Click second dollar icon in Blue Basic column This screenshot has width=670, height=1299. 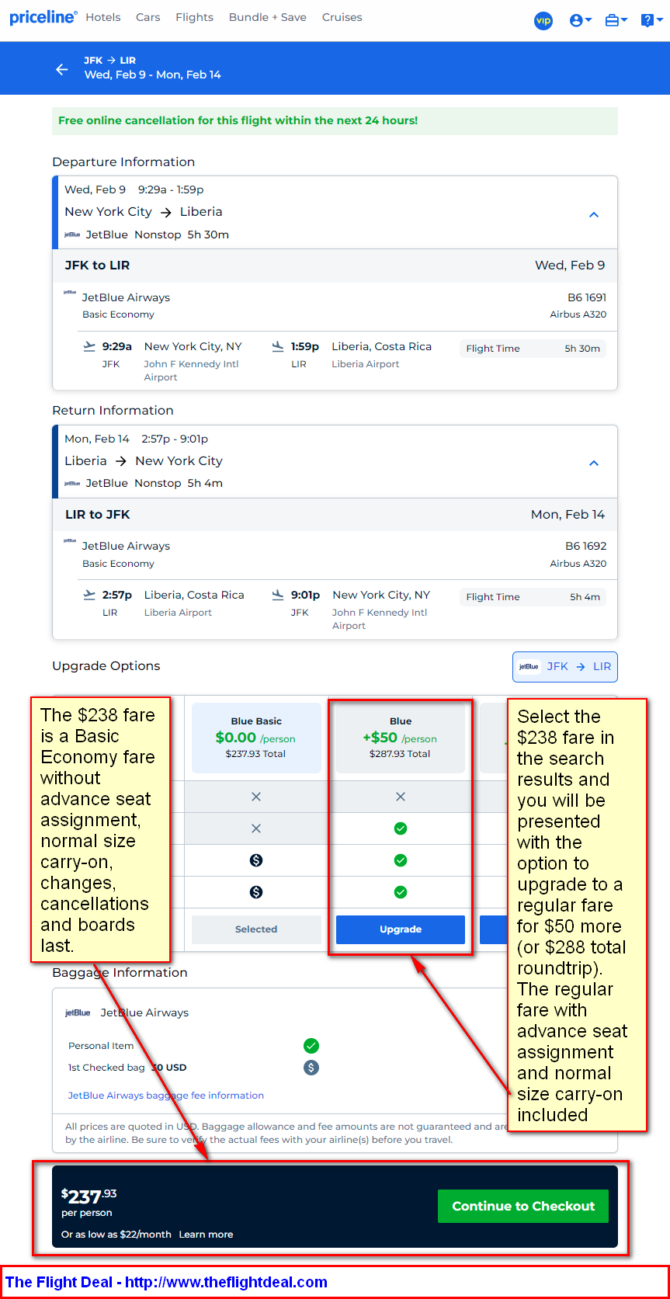coord(256,892)
